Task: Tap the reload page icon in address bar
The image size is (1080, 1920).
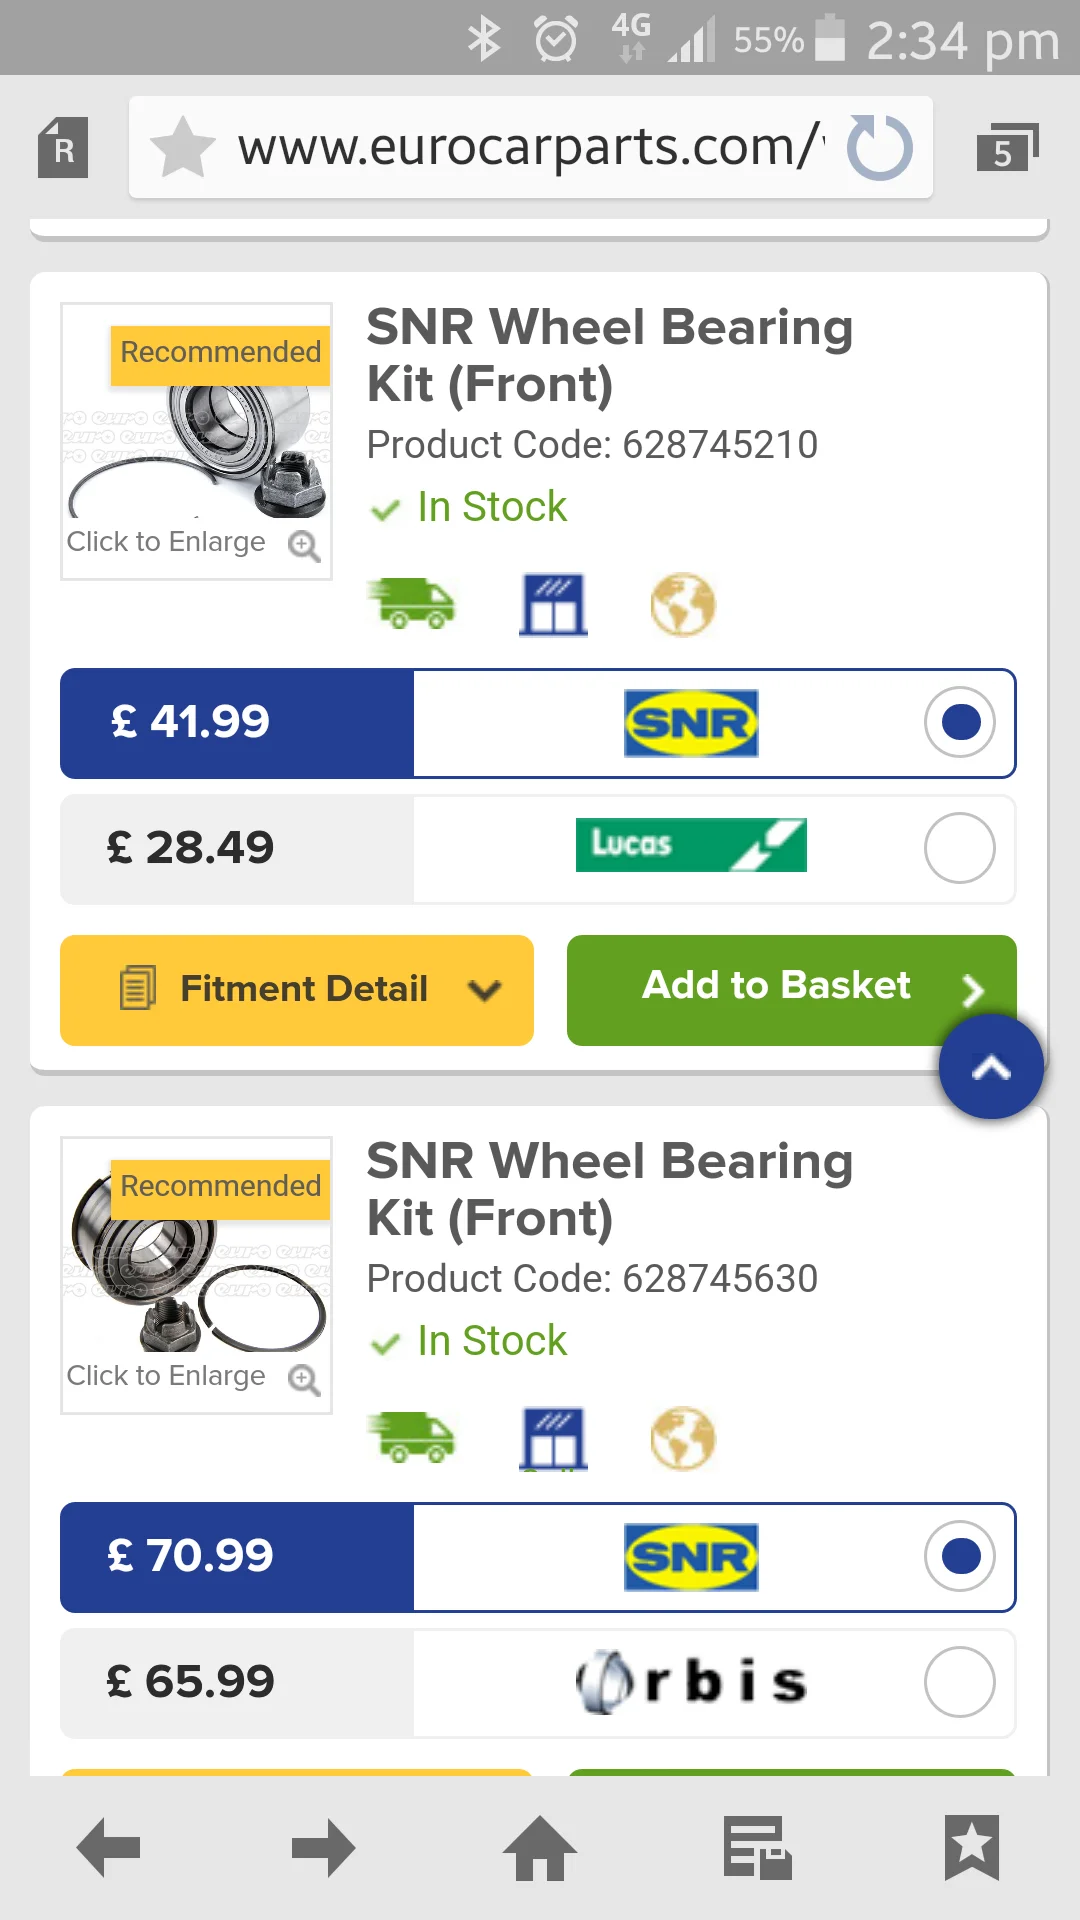Action: (x=880, y=148)
